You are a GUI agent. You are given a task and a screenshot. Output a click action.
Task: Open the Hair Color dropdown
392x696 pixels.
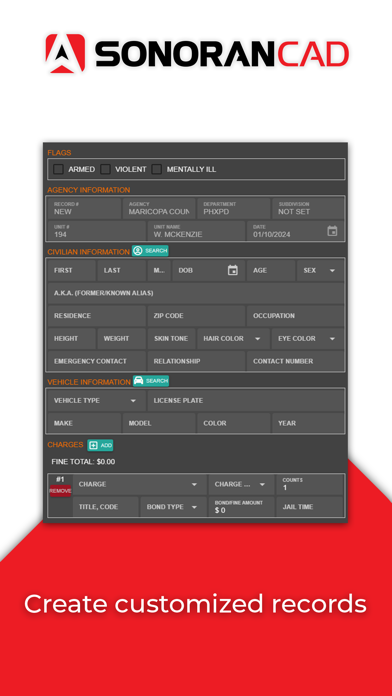click(233, 339)
